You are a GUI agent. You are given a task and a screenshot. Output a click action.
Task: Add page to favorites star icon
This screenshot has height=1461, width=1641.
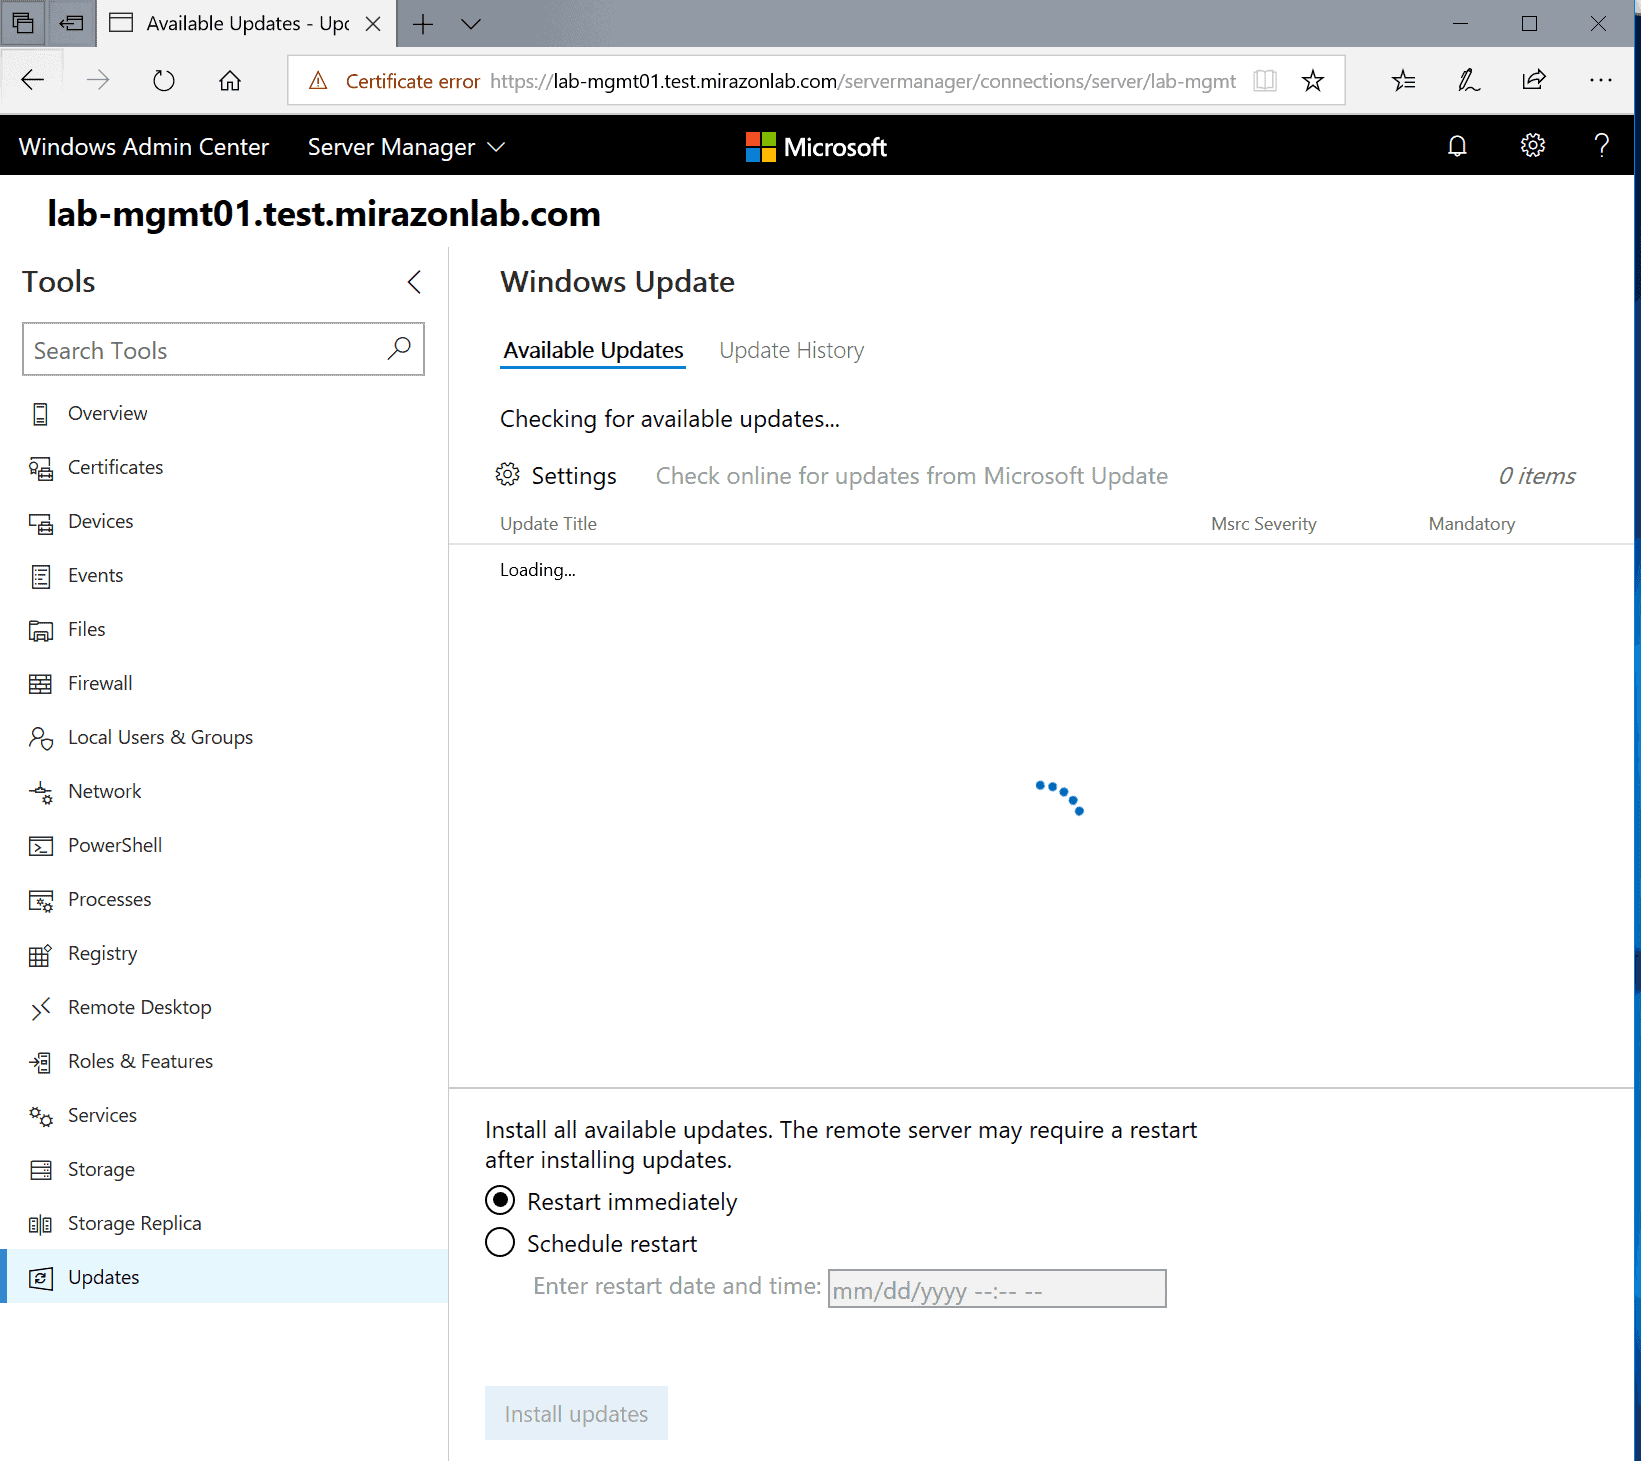(1312, 81)
